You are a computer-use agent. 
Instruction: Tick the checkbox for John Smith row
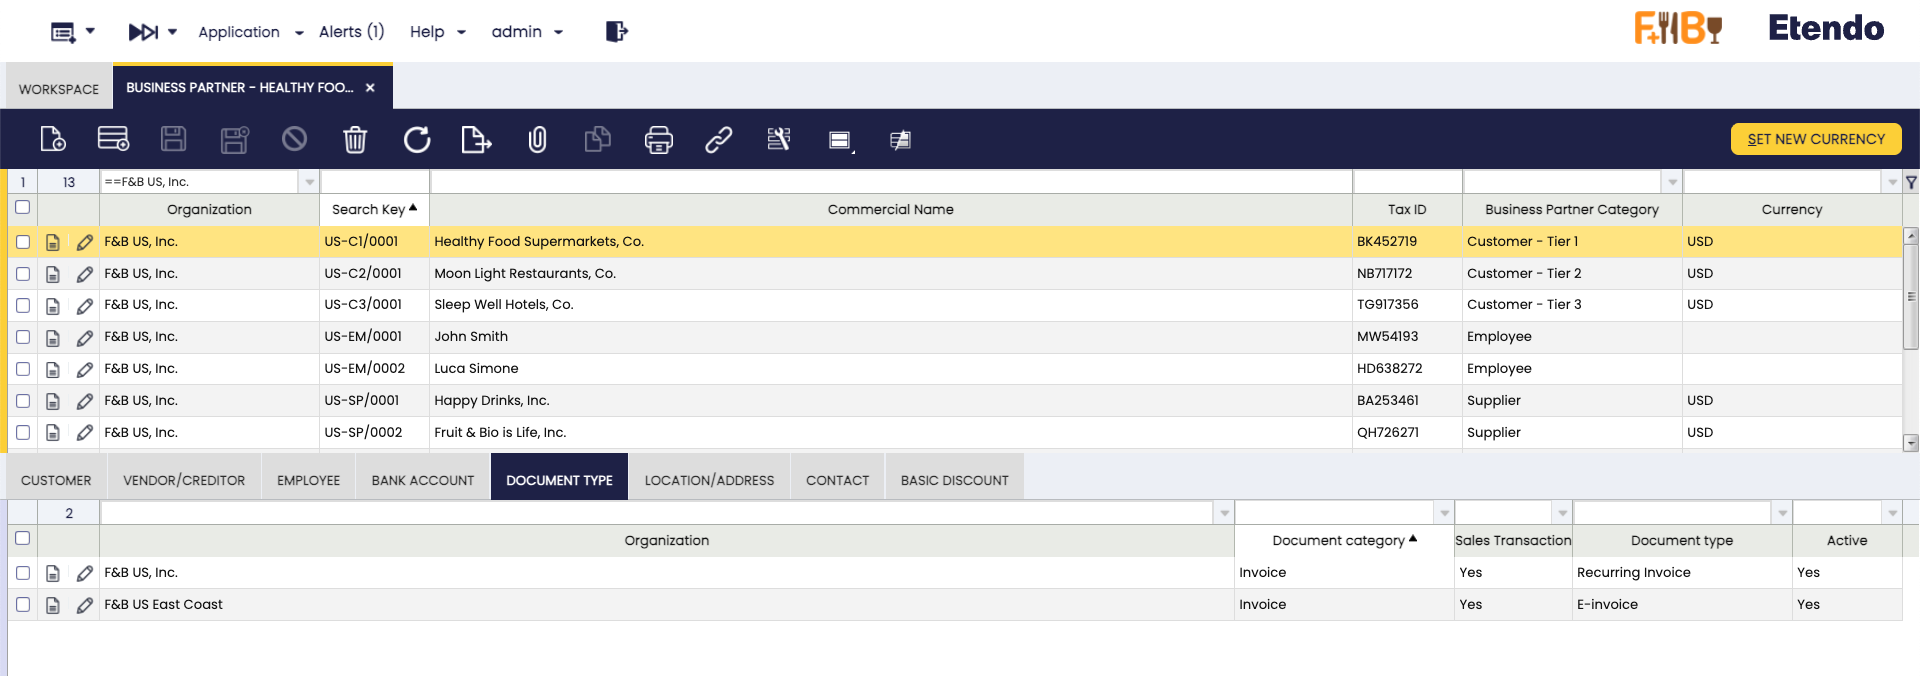coord(23,337)
